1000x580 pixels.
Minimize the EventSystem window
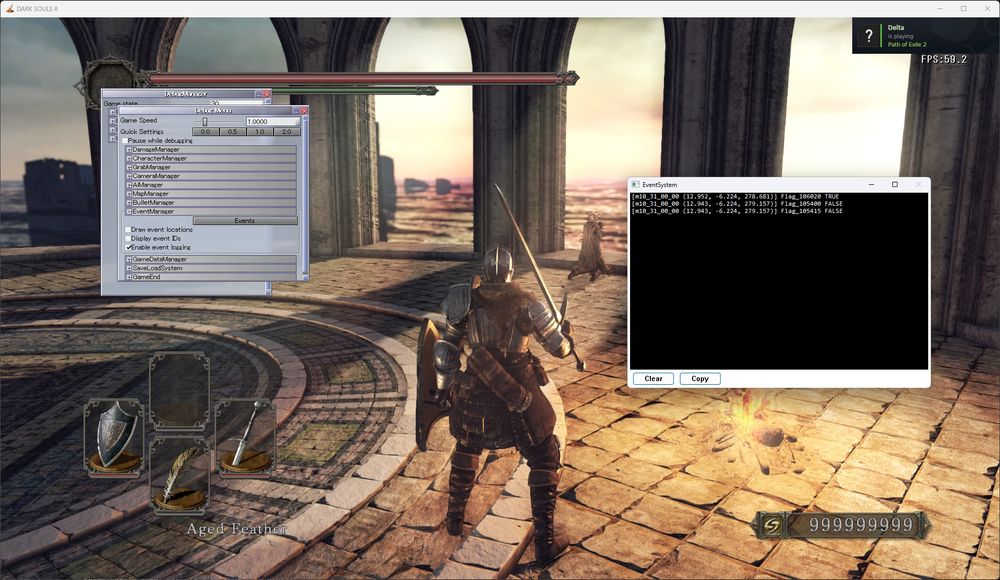pyautogui.click(x=871, y=184)
